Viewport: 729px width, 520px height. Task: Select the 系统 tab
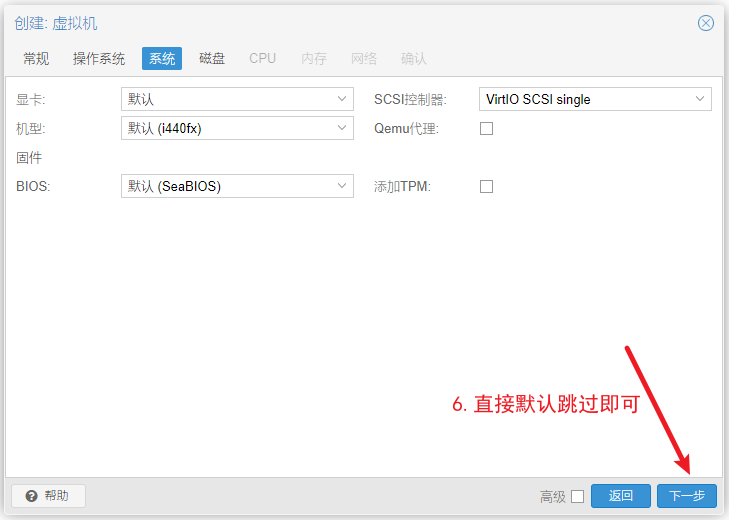(x=162, y=59)
